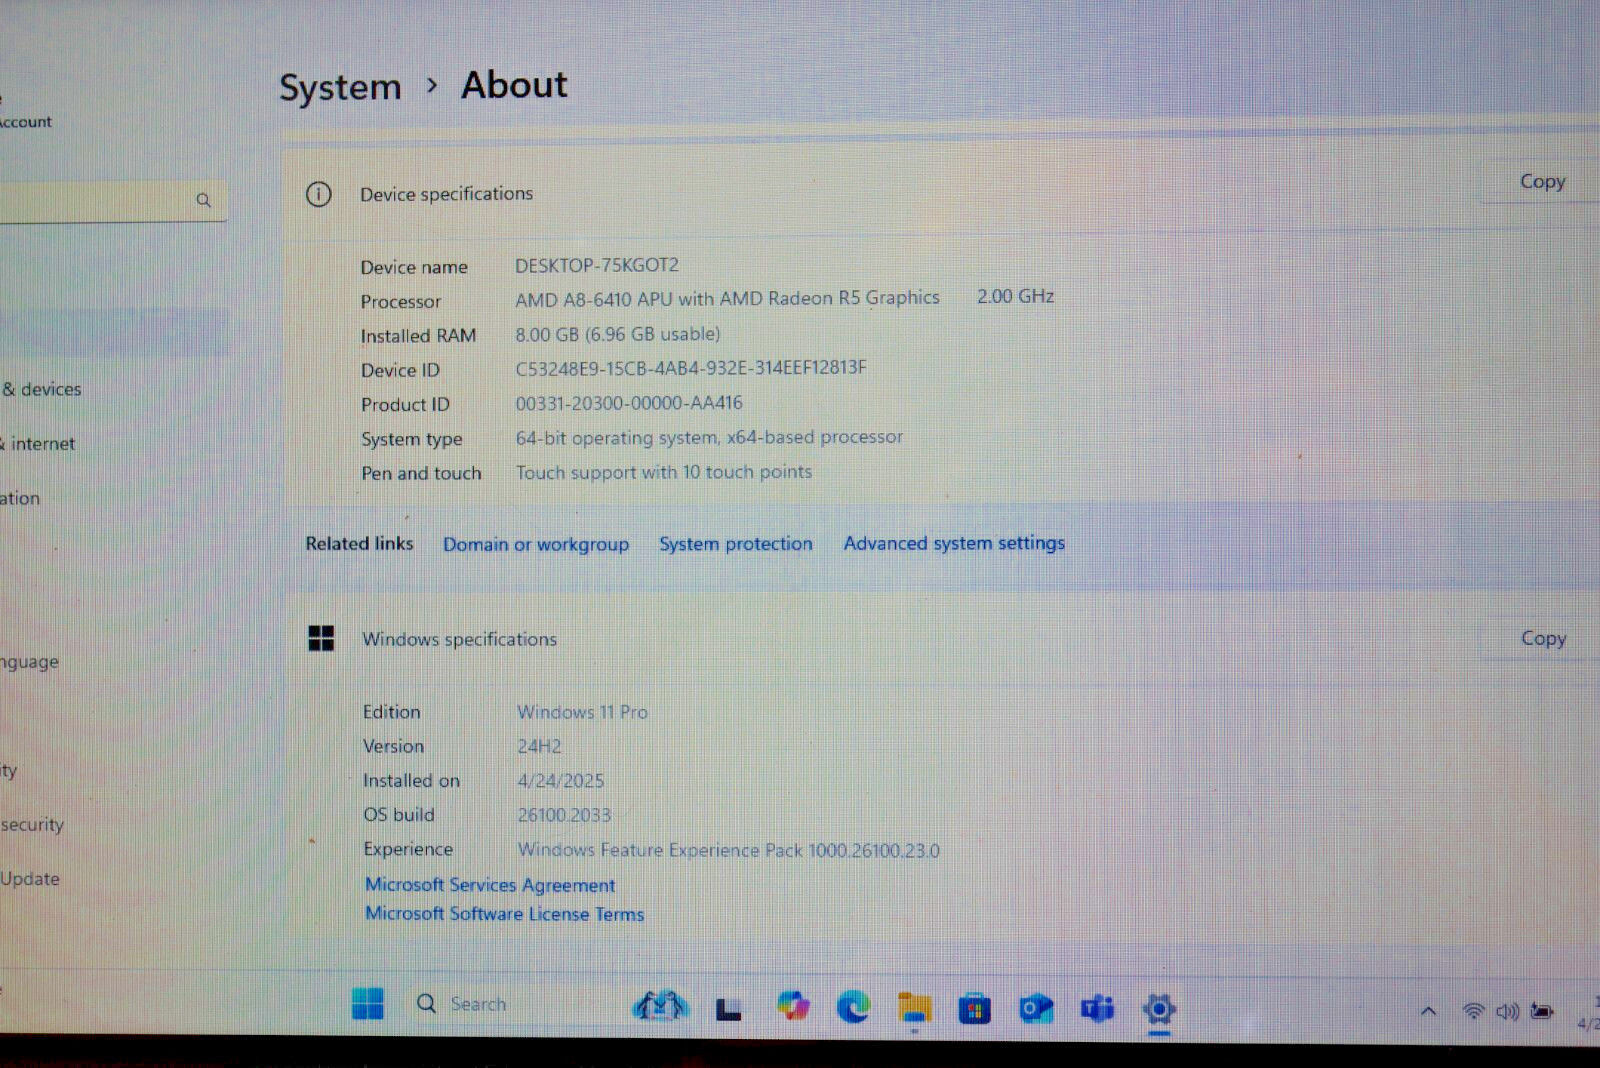Open Microsoft Software License Terms link
1600x1068 pixels.
tap(504, 914)
